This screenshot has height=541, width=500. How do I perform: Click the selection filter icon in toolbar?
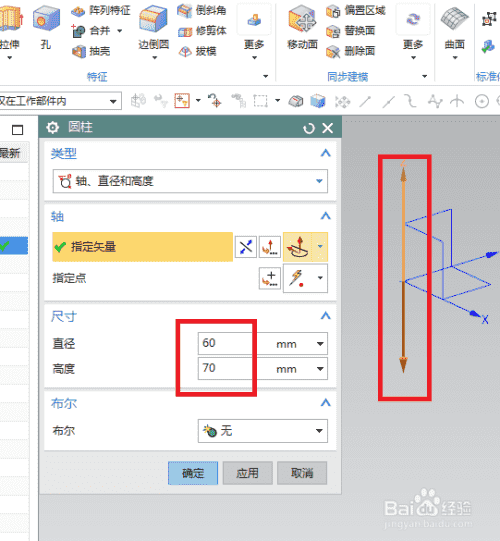point(182,101)
